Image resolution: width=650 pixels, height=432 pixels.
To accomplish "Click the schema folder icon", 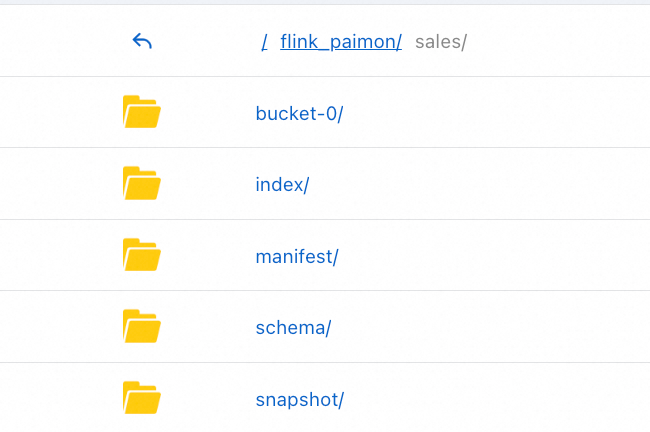I will coord(141,327).
